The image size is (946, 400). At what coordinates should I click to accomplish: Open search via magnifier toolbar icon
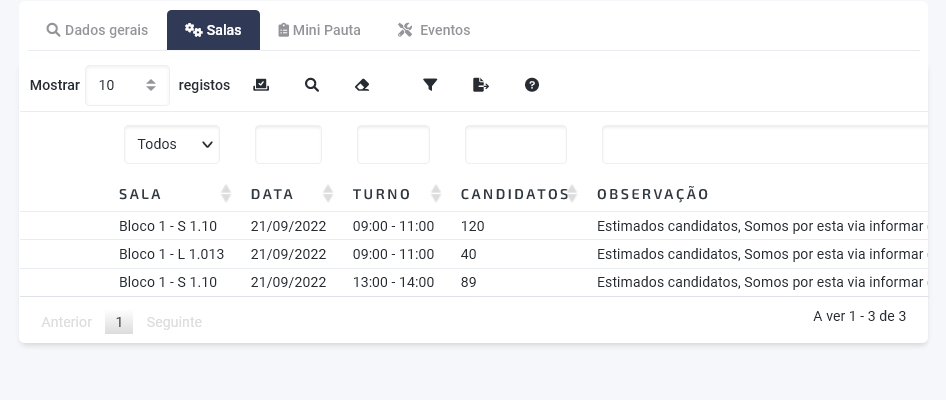311,85
